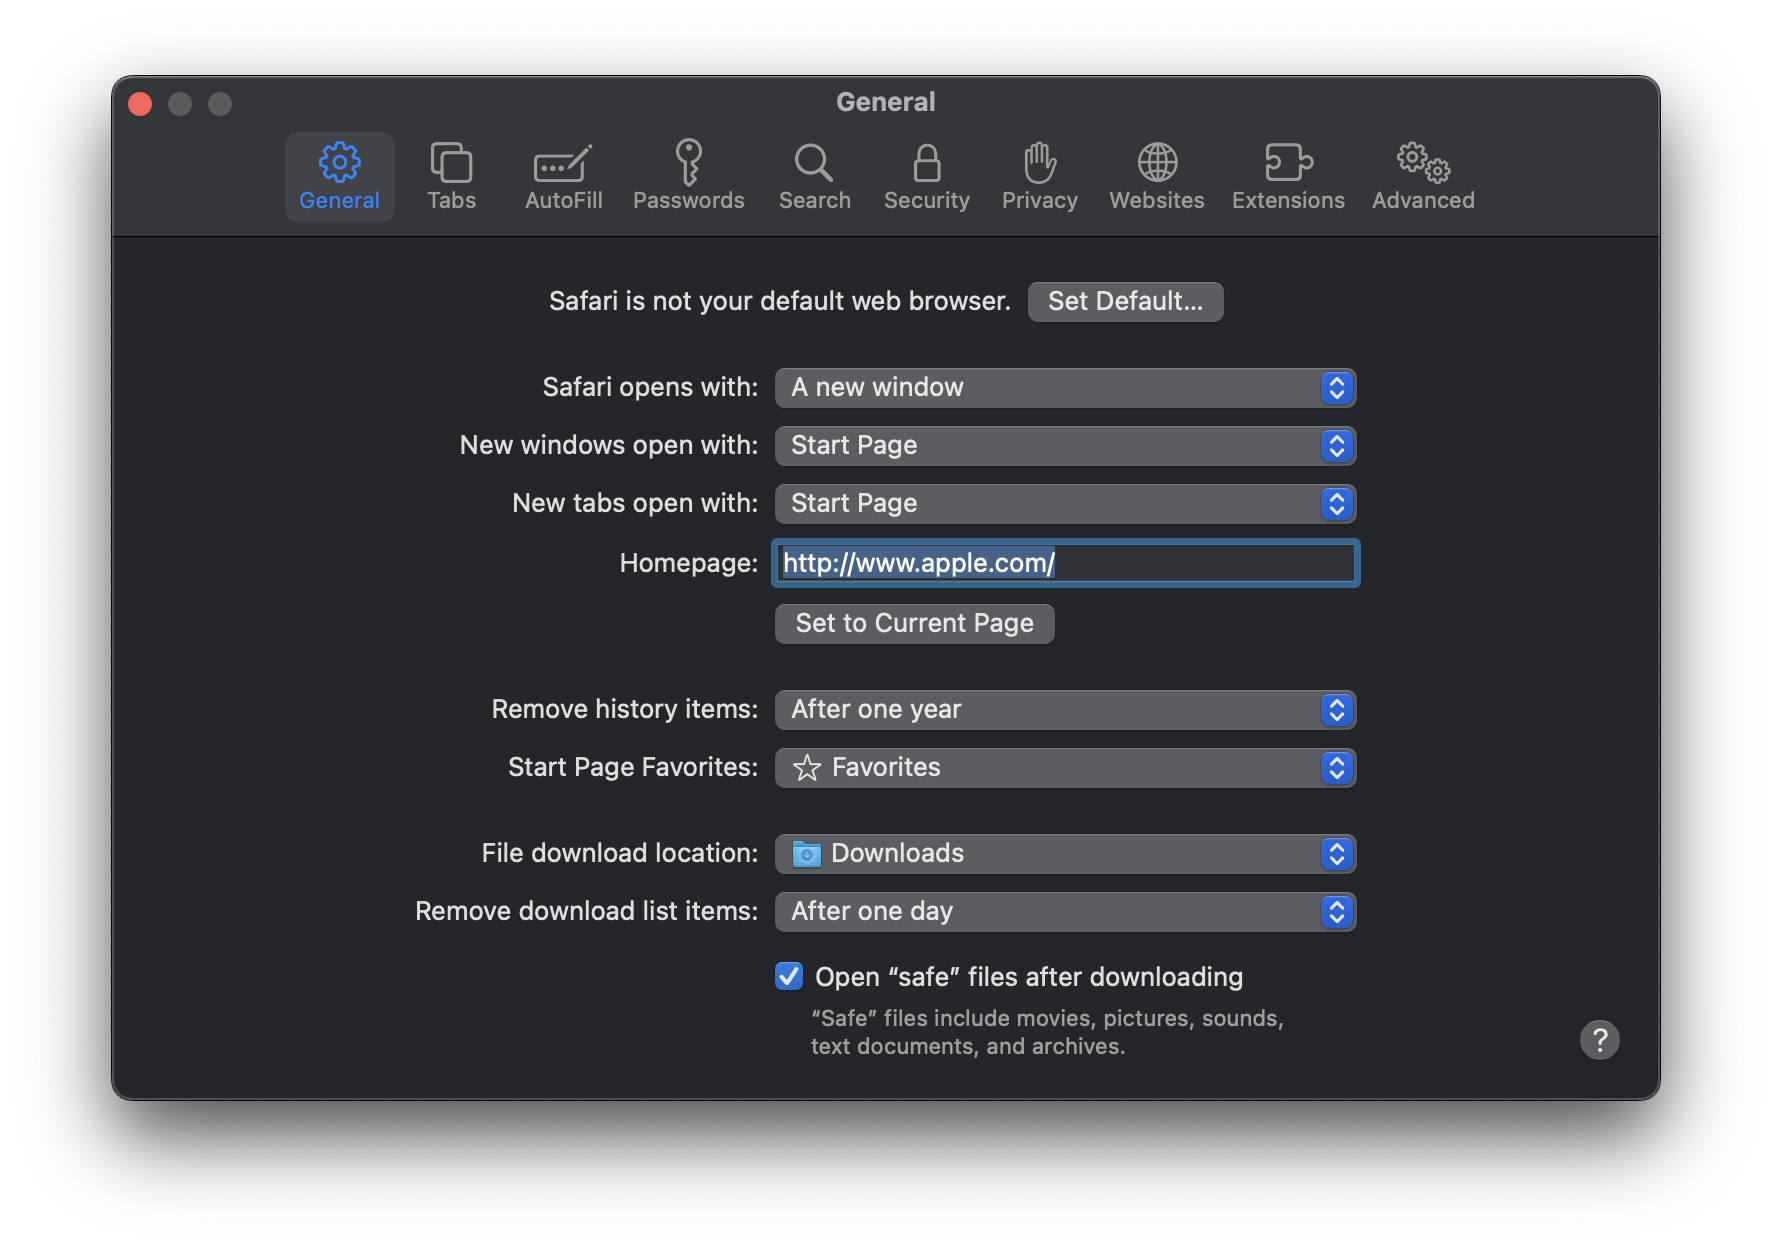The image size is (1772, 1248).
Task: Click the Homepage URL text field
Action: (1065, 563)
